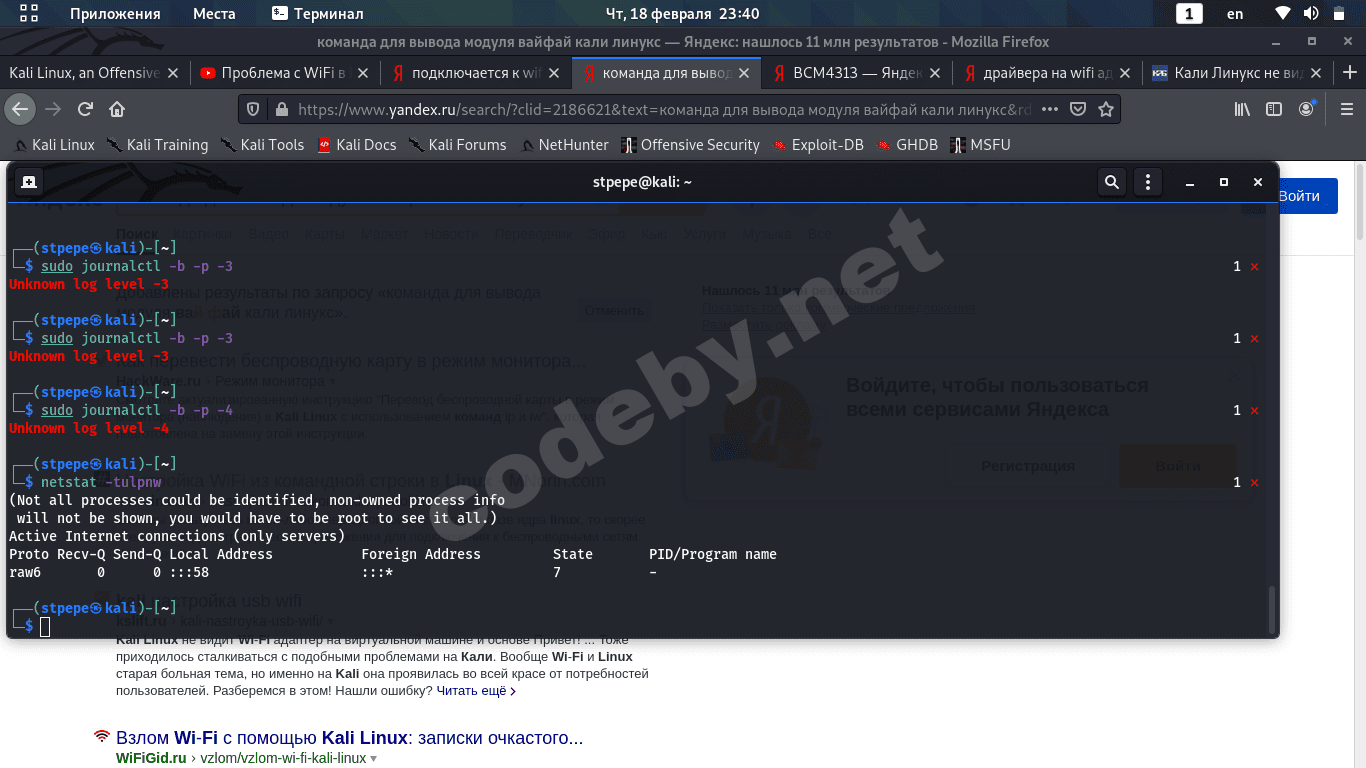Open the WiFiGid.ru site link
Screen dimensions: 1366x768
click(x=151, y=758)
